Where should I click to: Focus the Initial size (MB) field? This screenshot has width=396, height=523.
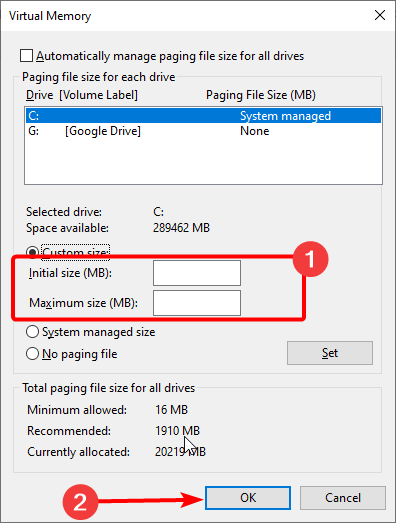(x=197, y=273)
